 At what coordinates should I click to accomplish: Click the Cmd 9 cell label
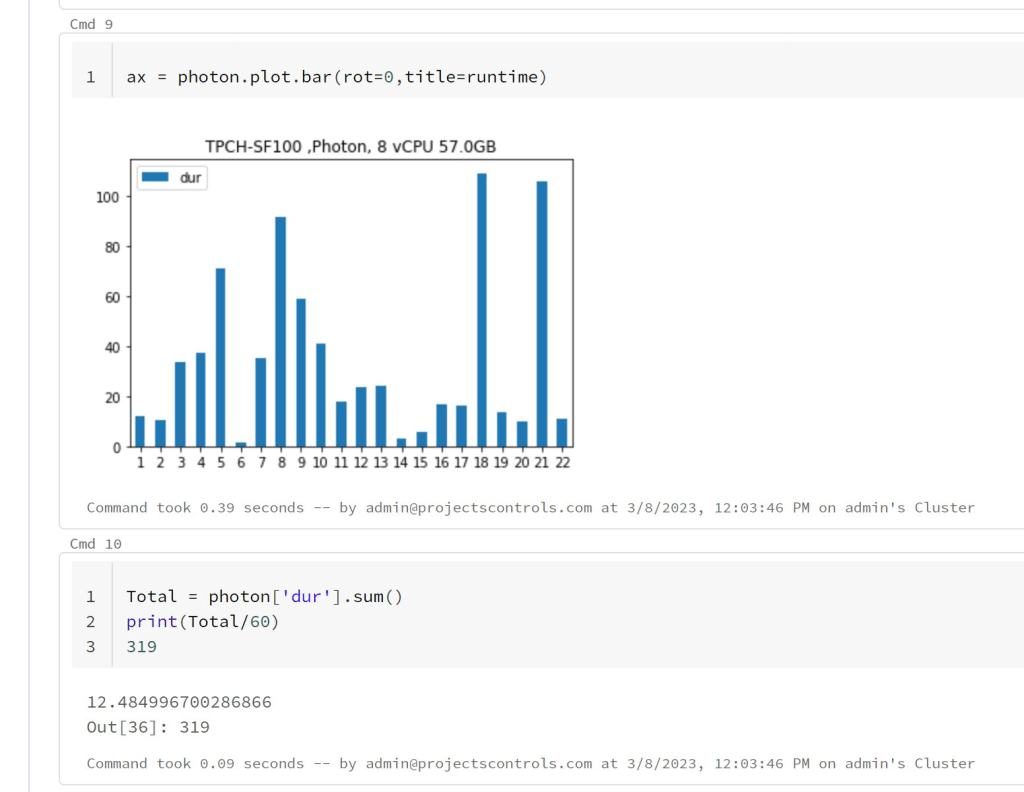[91, 23]
